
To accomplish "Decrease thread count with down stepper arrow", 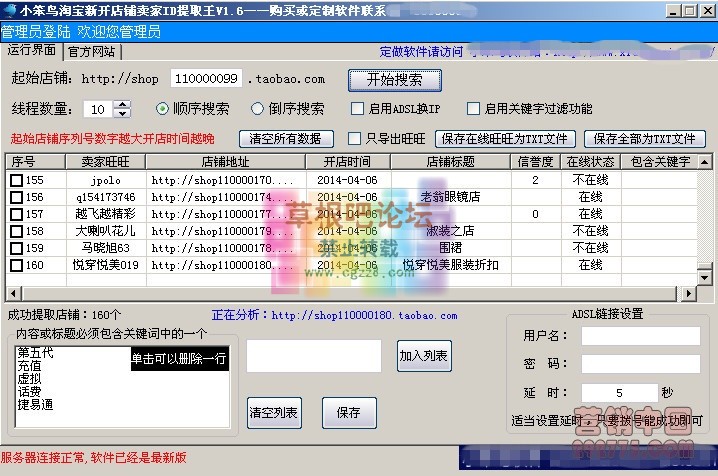I will (122, 113).
